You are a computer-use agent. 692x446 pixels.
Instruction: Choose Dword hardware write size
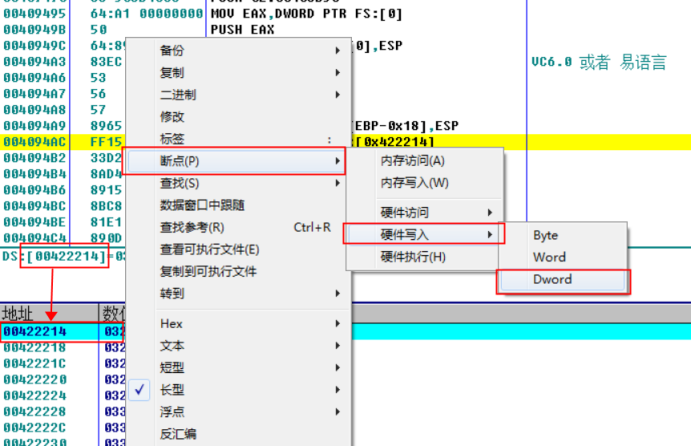[x=563, y=280]
